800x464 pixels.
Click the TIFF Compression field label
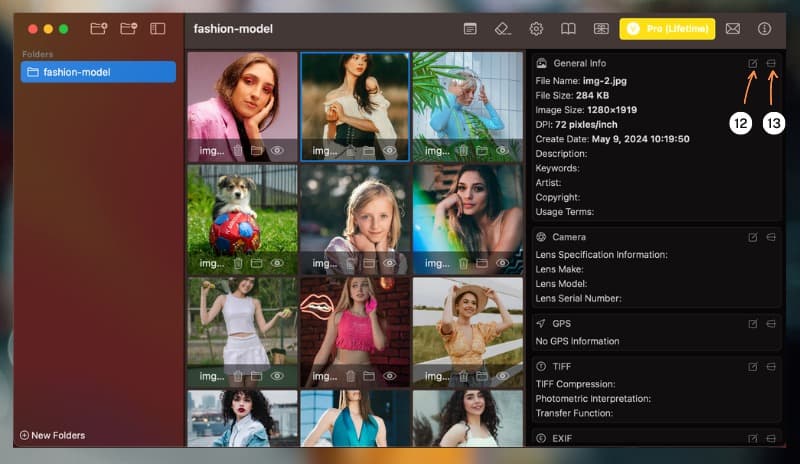pyautogui.click(x=575, y=384)
